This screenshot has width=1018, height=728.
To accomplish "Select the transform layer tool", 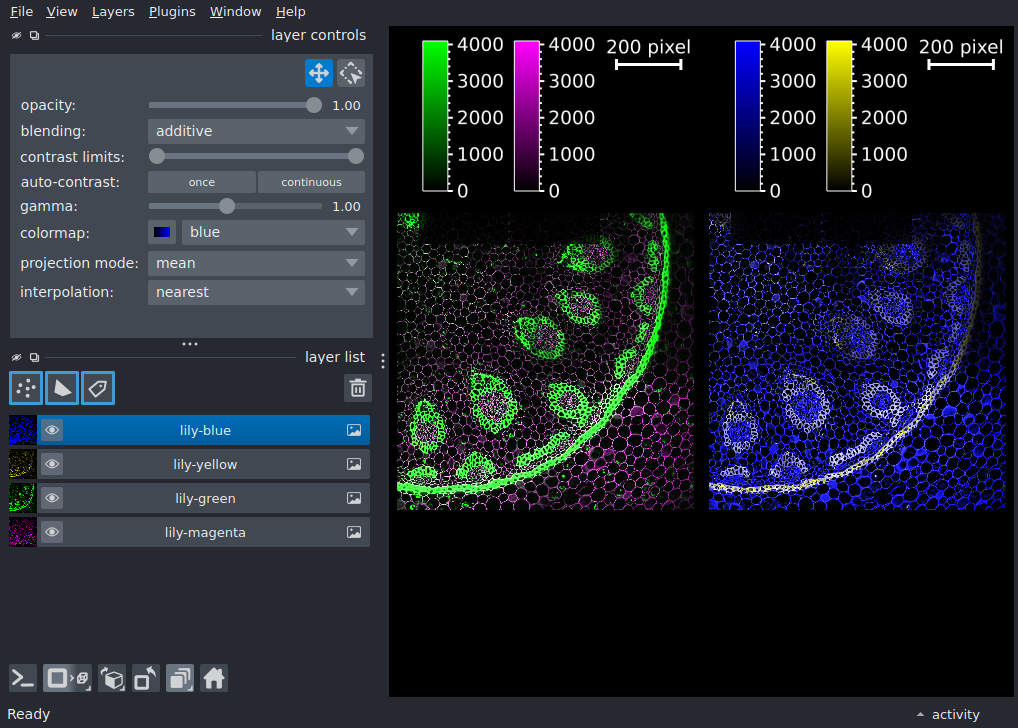I will pos(351,73).
